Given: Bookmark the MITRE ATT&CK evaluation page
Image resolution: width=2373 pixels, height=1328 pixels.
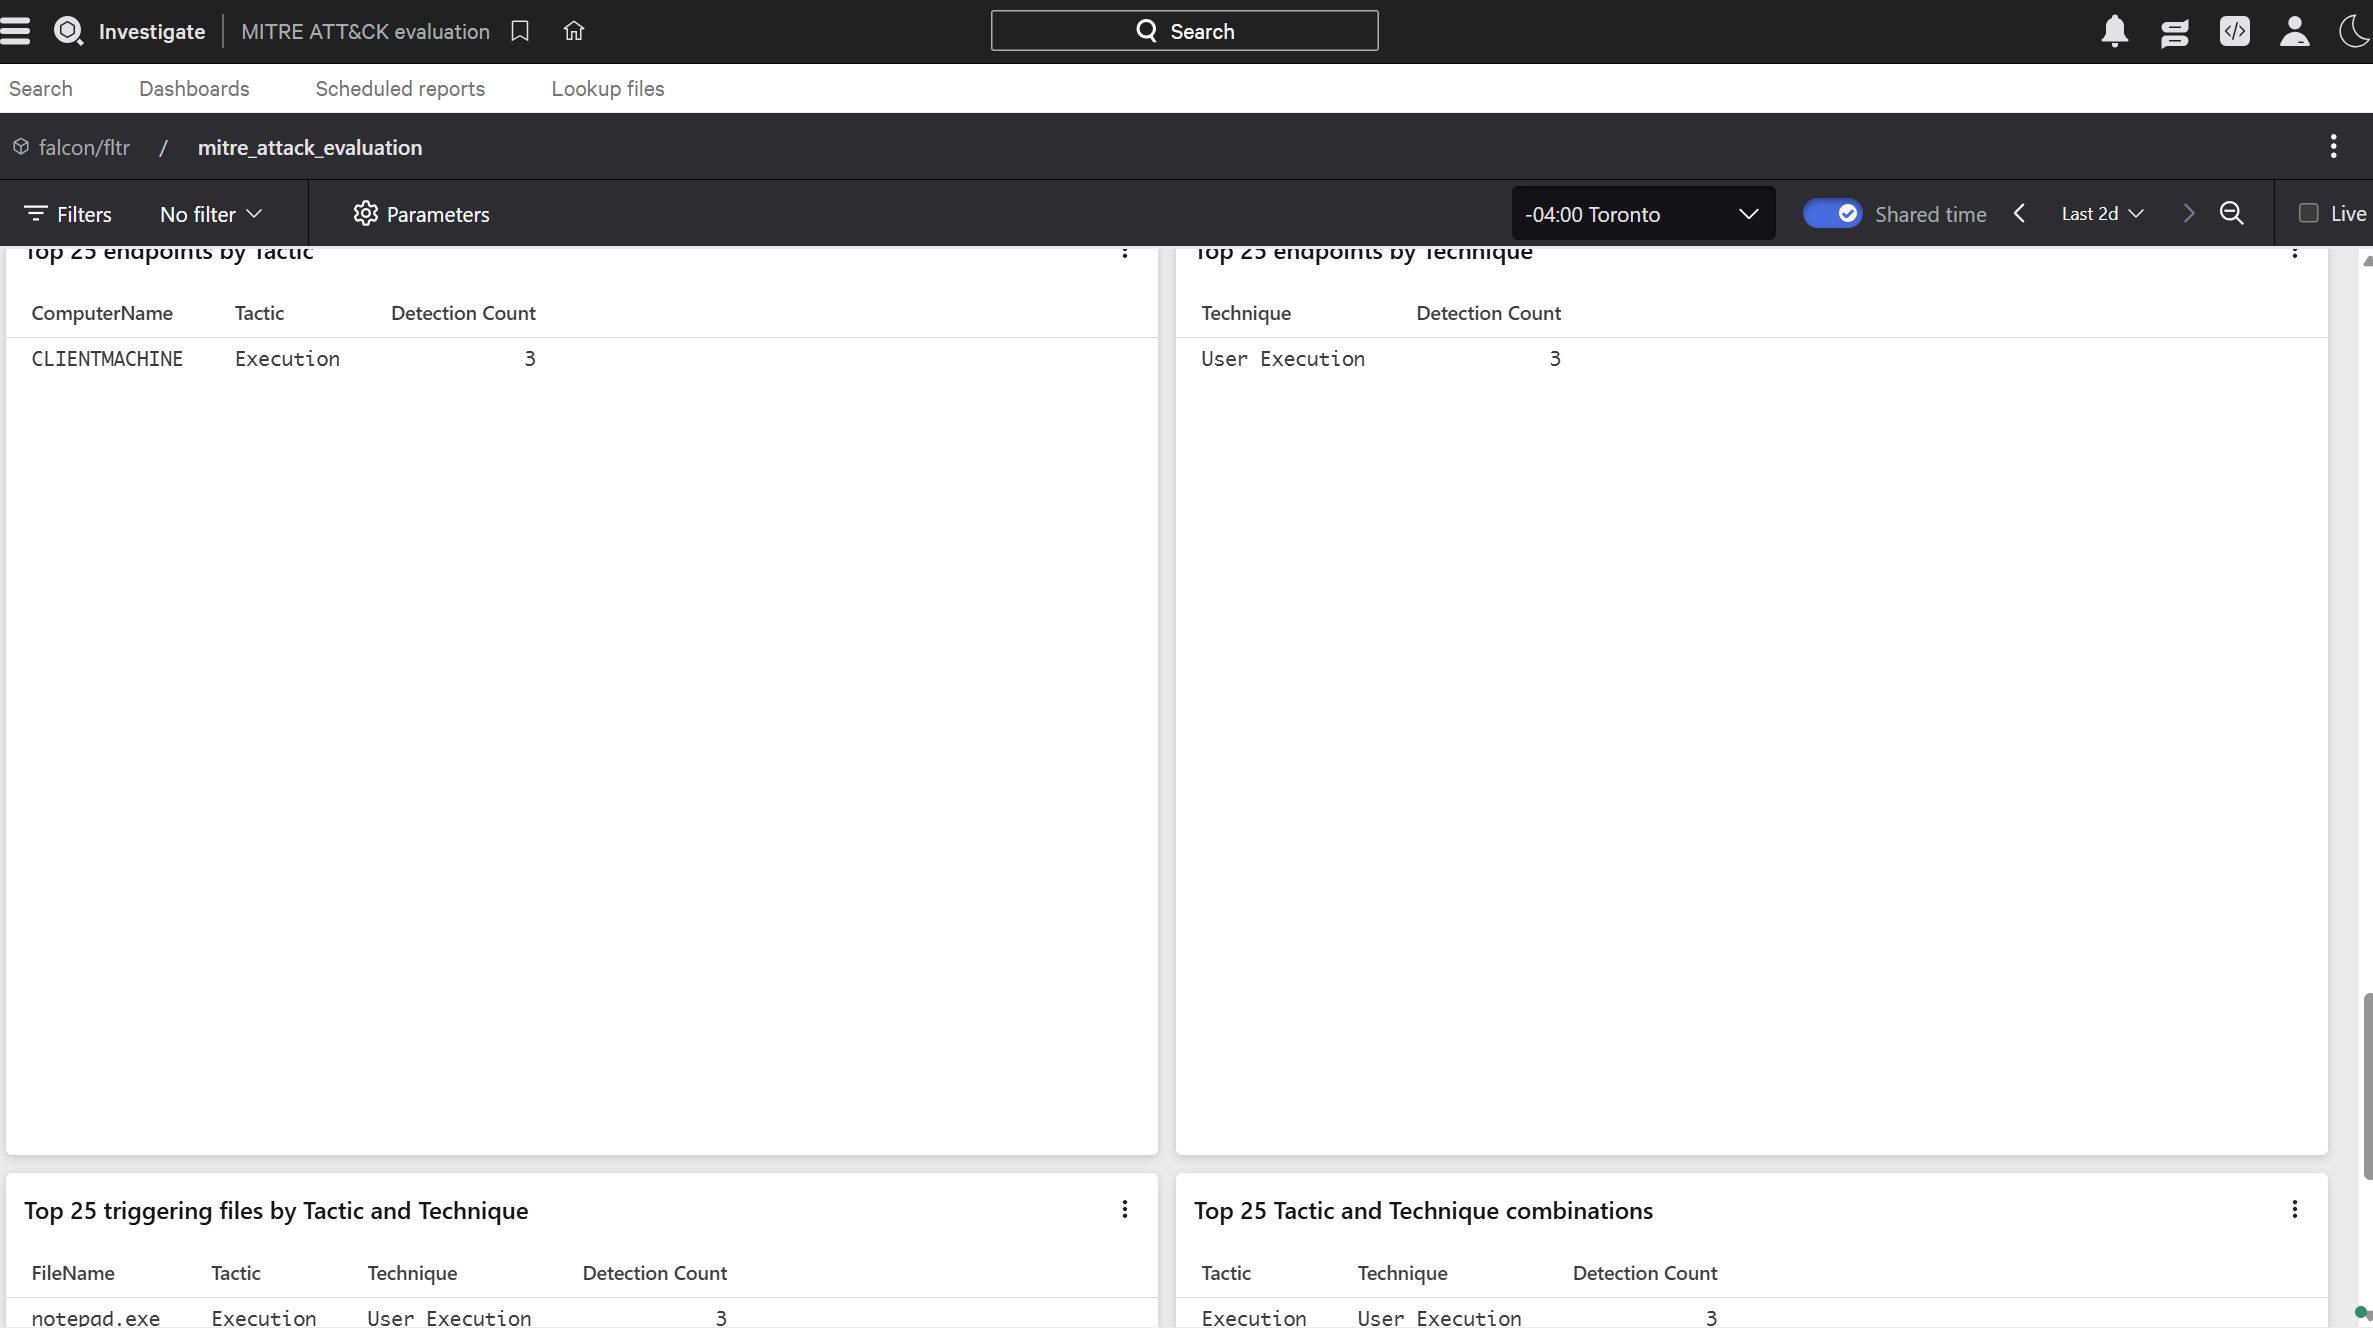Looking at the screenshot, I should (x=520, y=31).
